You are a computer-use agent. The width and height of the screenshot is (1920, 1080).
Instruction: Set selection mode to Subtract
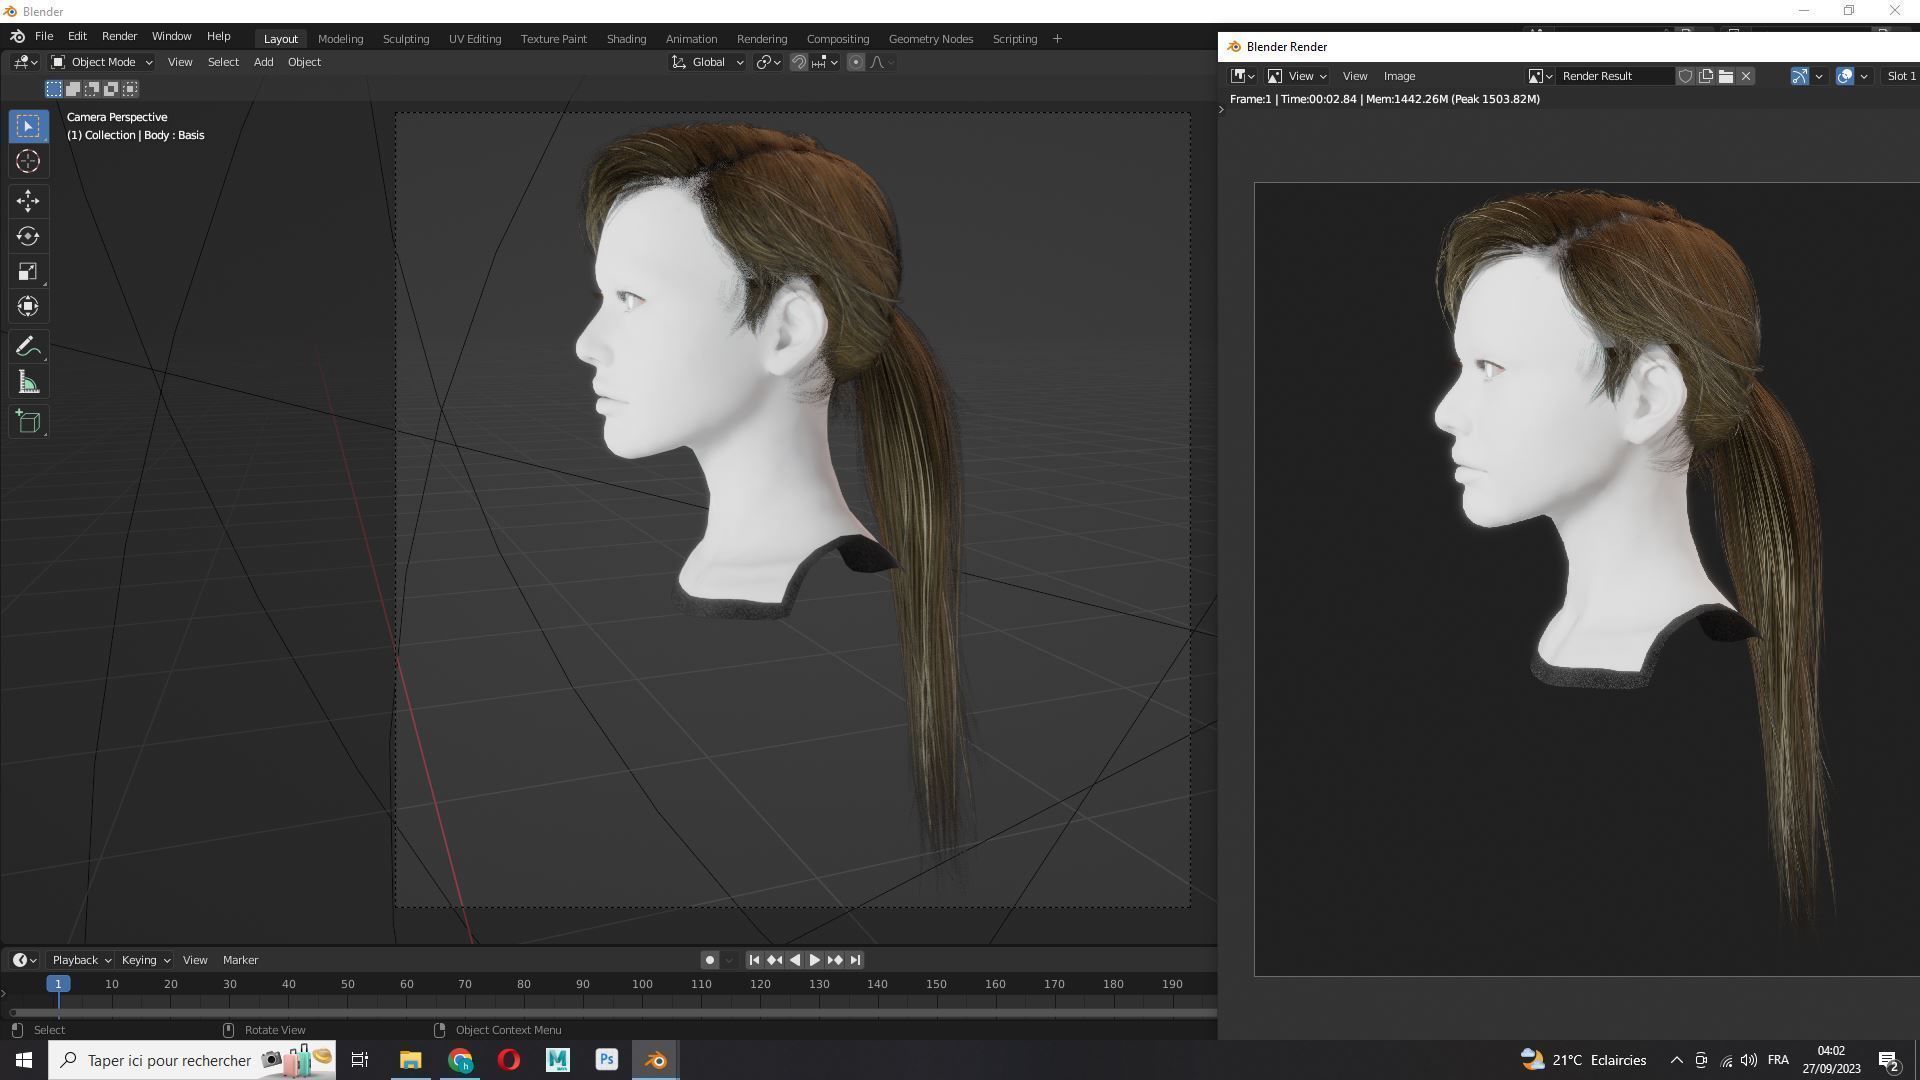point(92,89)
